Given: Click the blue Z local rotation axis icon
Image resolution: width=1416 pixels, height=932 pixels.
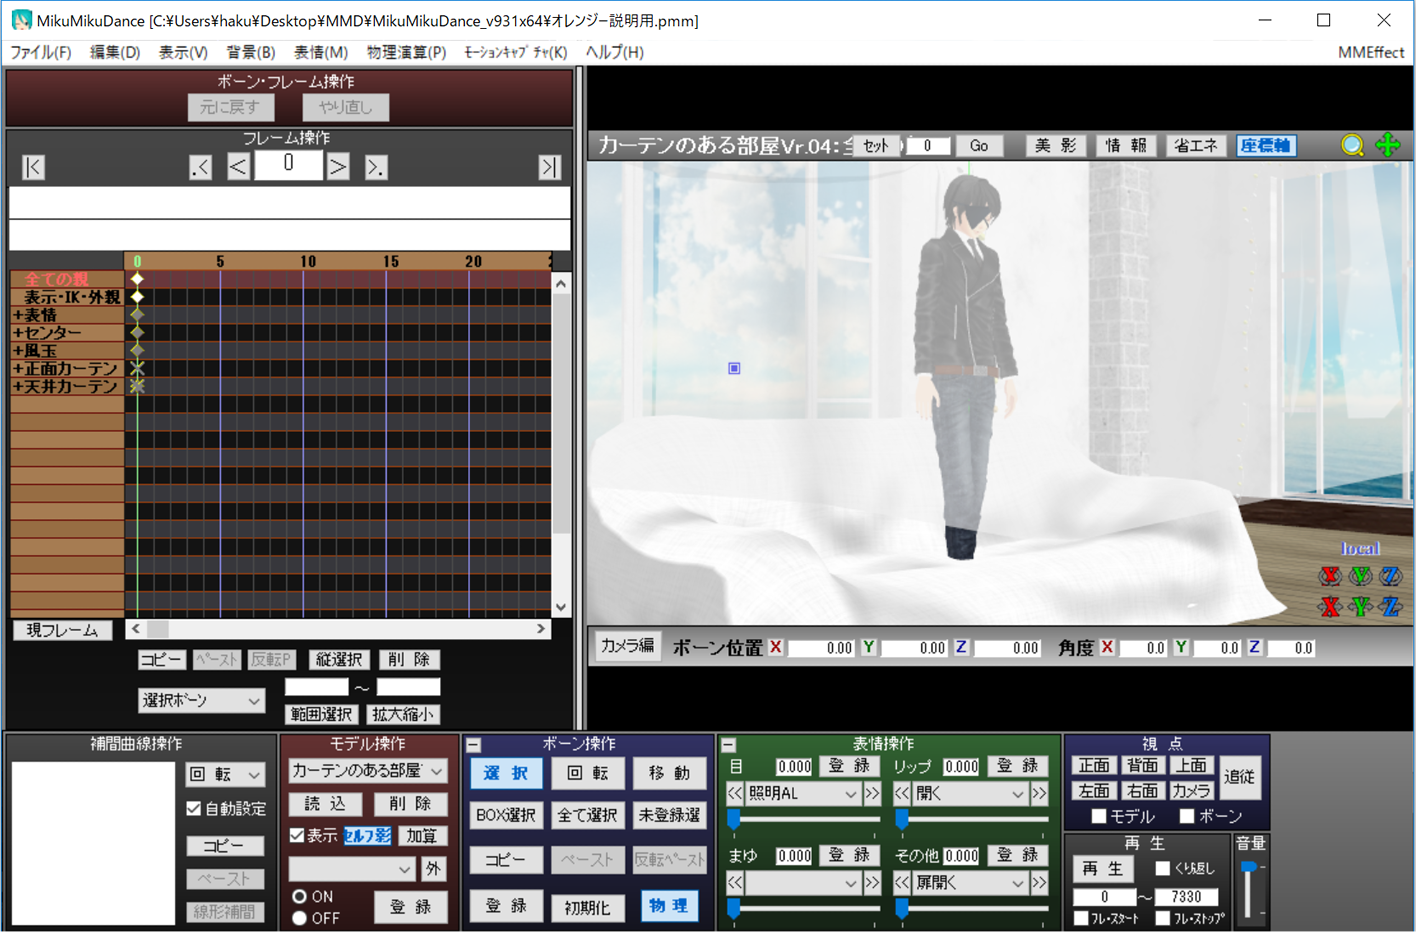Looking at the screenshot, I should pos(1390,575).
